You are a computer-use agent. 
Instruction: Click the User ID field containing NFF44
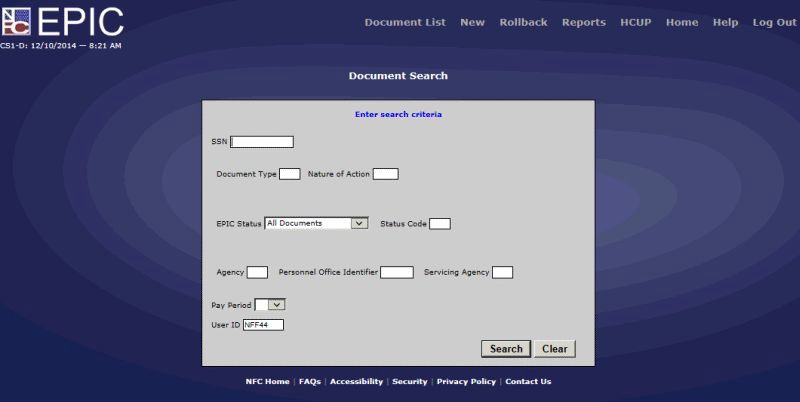(x=263, y=325)
